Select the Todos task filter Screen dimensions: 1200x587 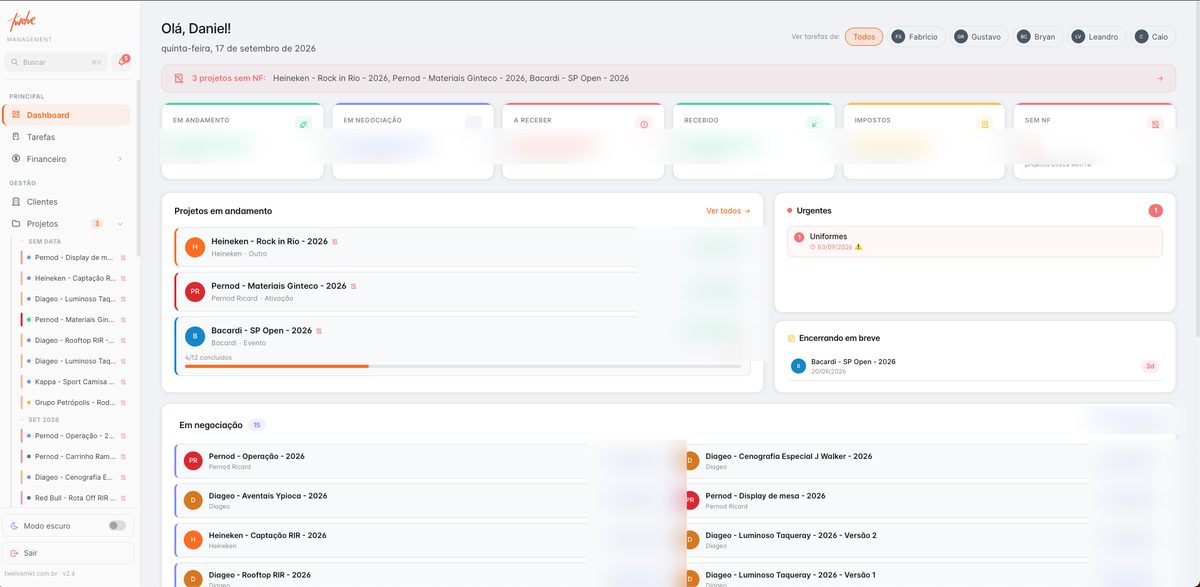click(x=864, y=37)
